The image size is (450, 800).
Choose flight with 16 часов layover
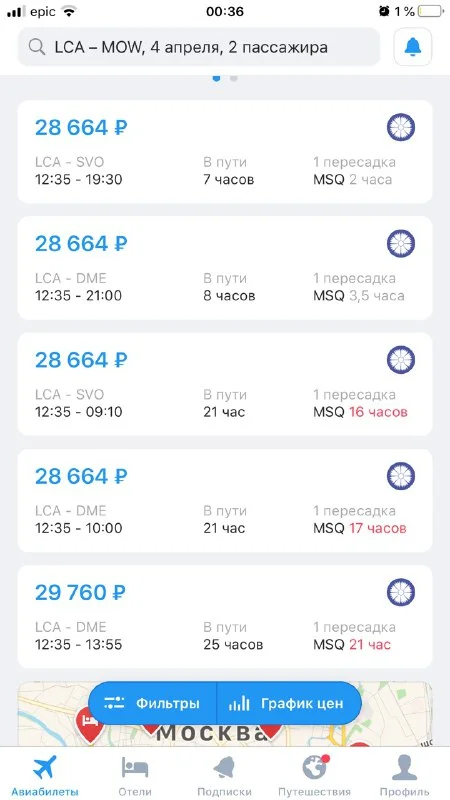point(225,384)
